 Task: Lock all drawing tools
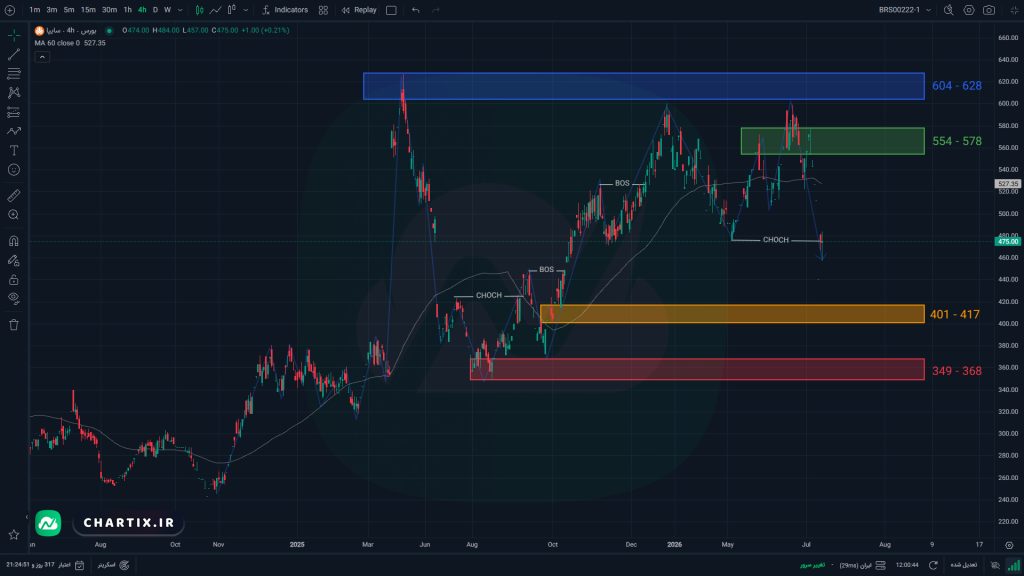pyautogui.click(x=14, y=280)
